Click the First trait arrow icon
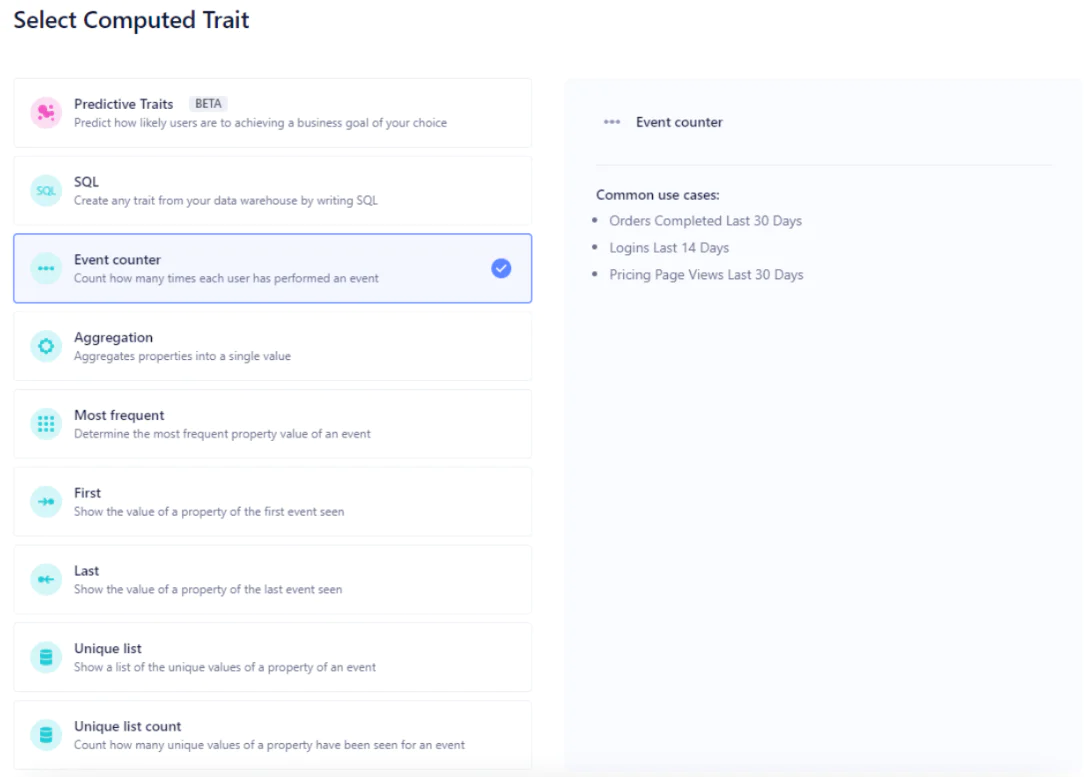This screenshot has width=1092, height=777. pos(46,502)
